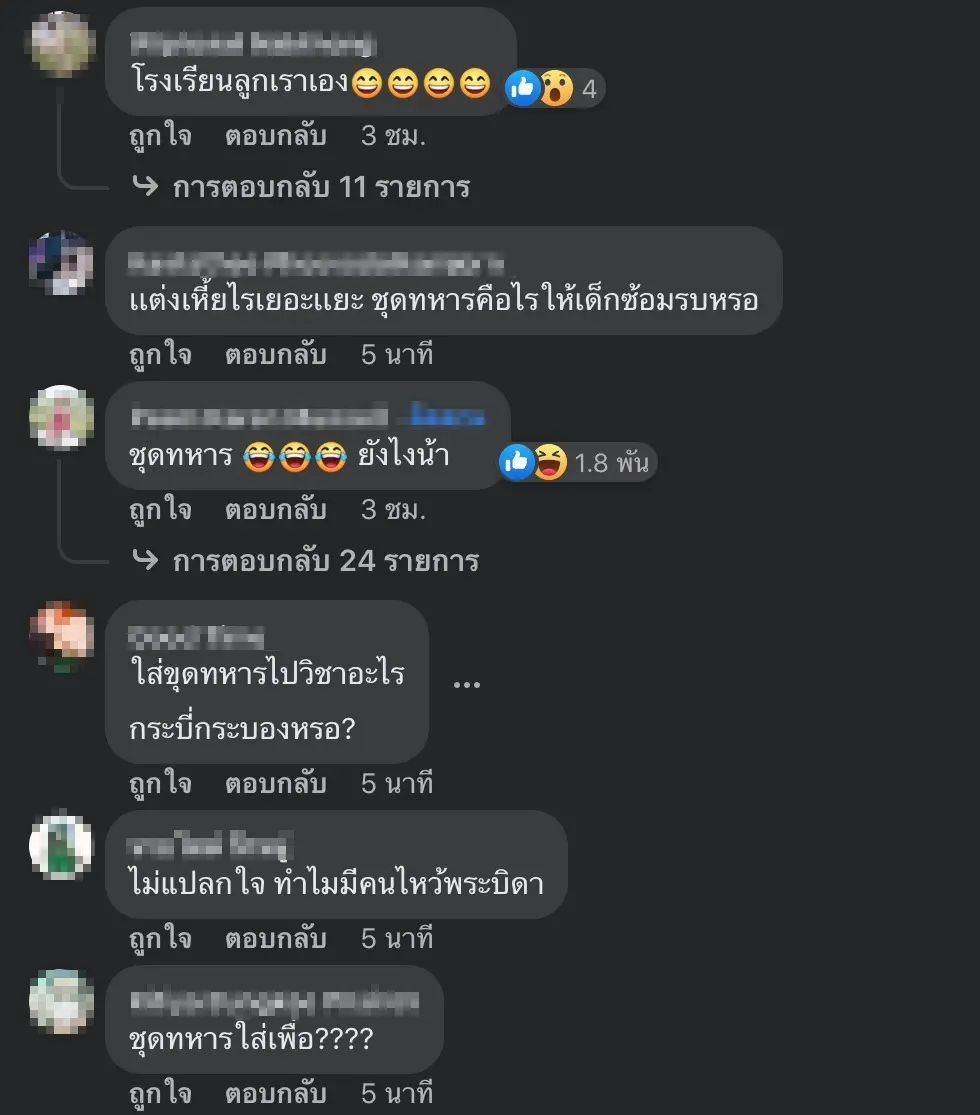The image size is (980, 1115).
Task: Reply to the ชุดทหาร ยังไงน้า comment
Action: point(276,509)
